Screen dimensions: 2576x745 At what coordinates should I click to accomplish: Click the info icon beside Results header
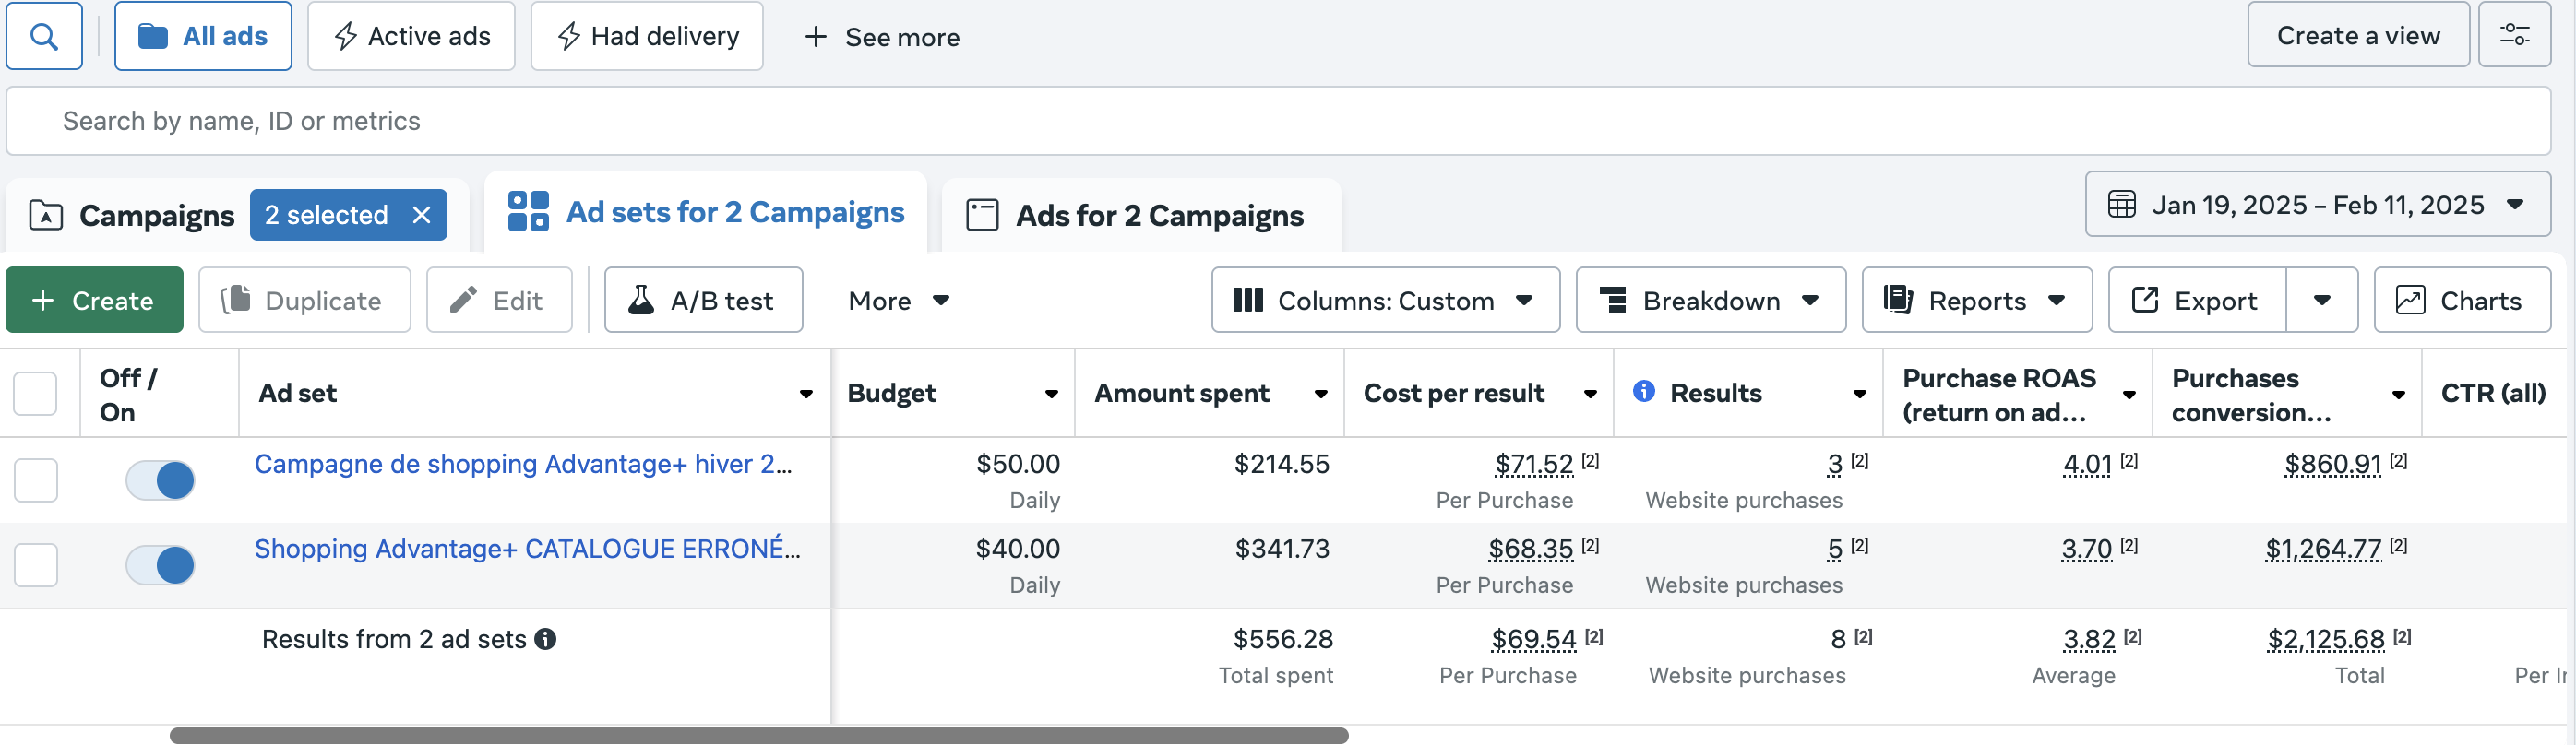(1643, 392)
